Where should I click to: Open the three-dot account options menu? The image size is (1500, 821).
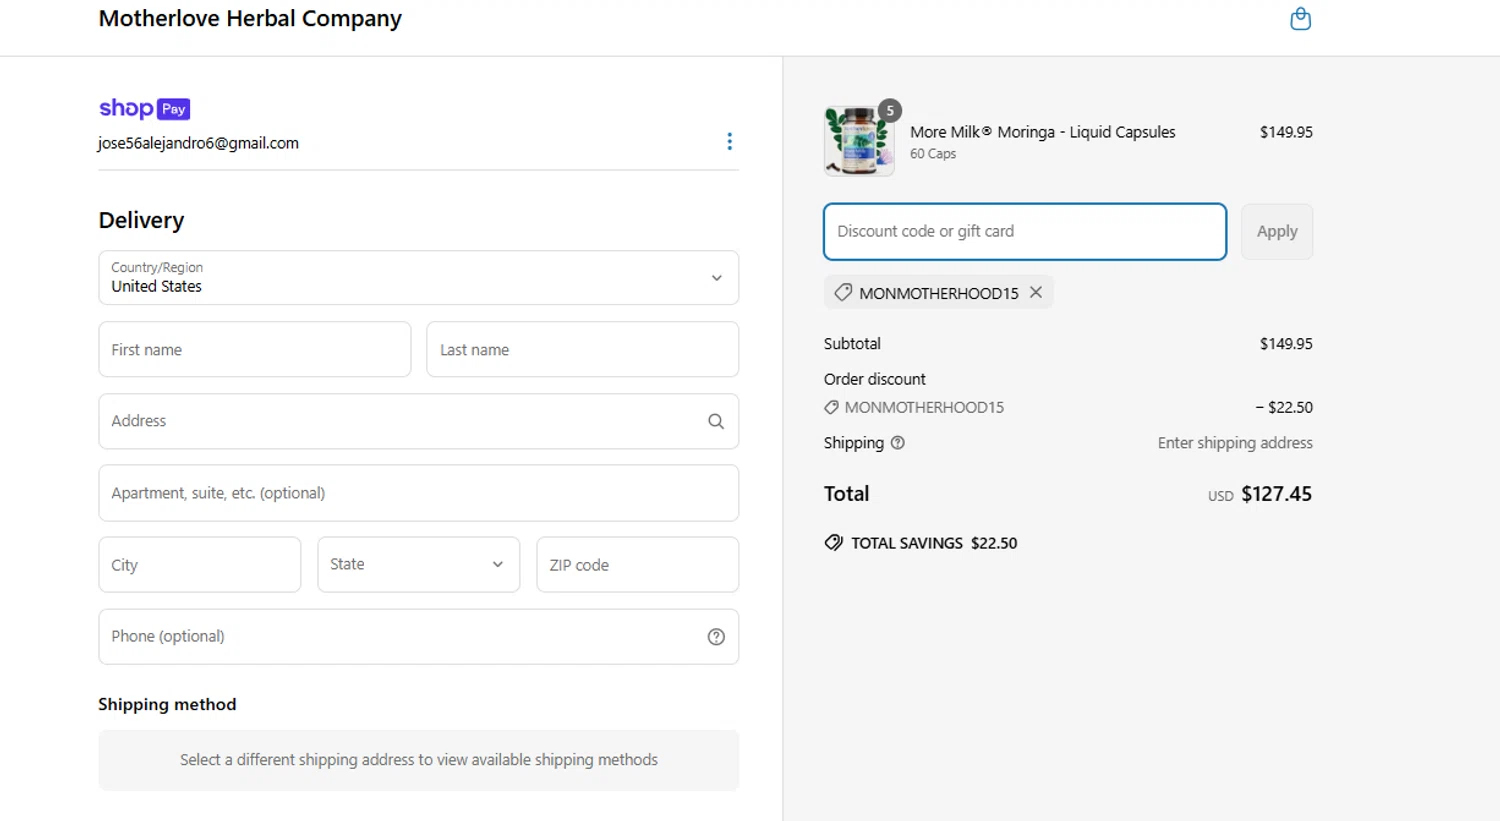pos(729,141)
